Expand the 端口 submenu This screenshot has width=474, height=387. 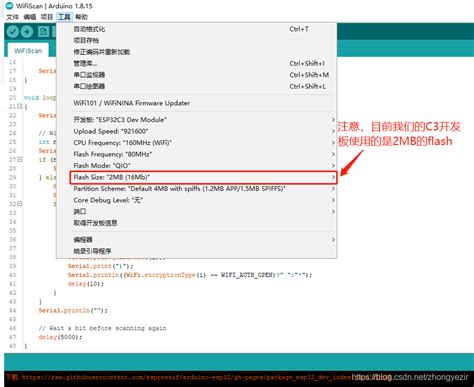point(197,212)
